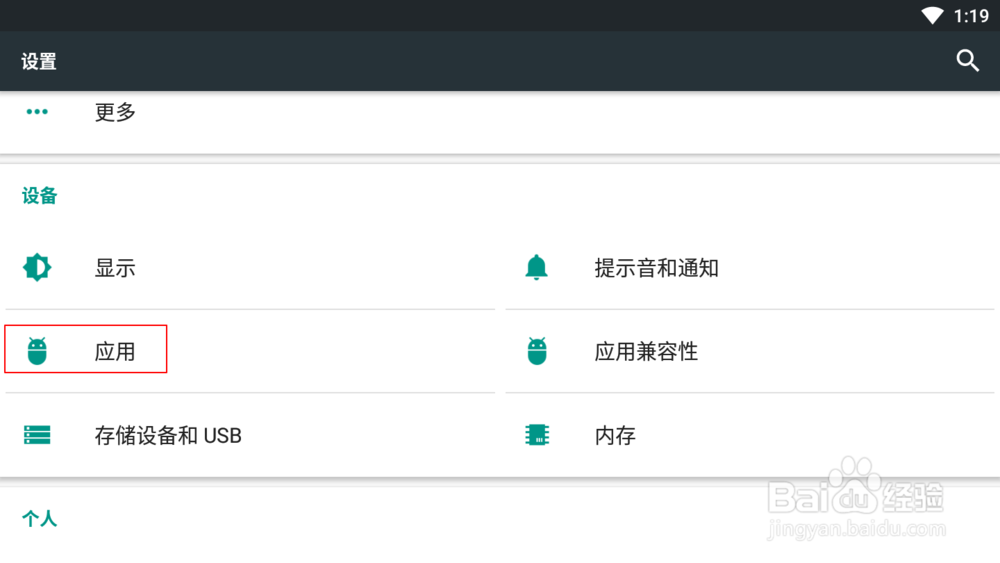This screenshot has width=1000, height=563.
Task: Click the brightness Display icon
Action: 37,267
